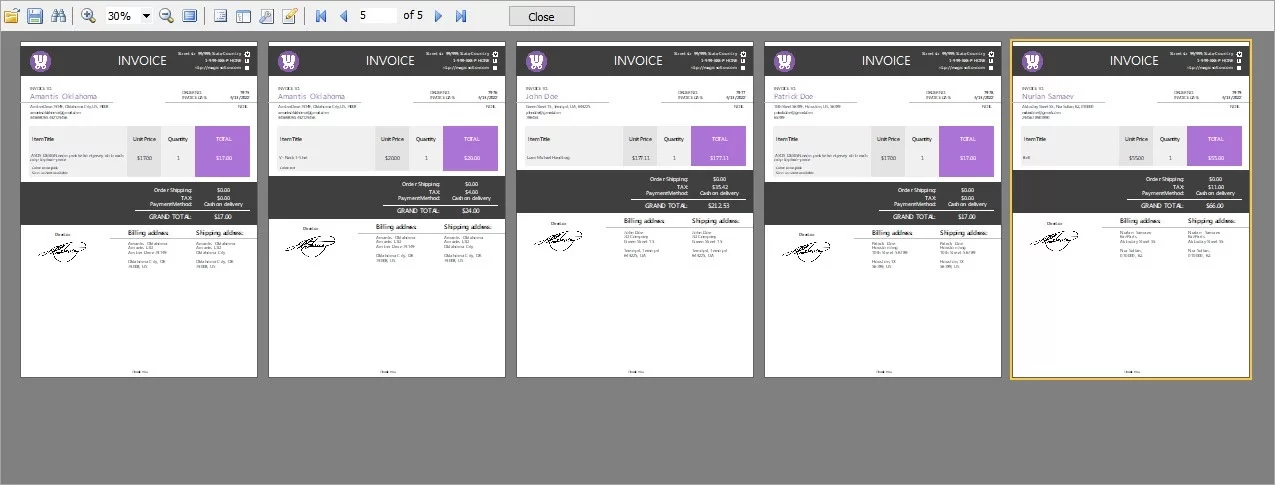
Task: Toggle the page thumbnails panel
Action: (243, 16)
